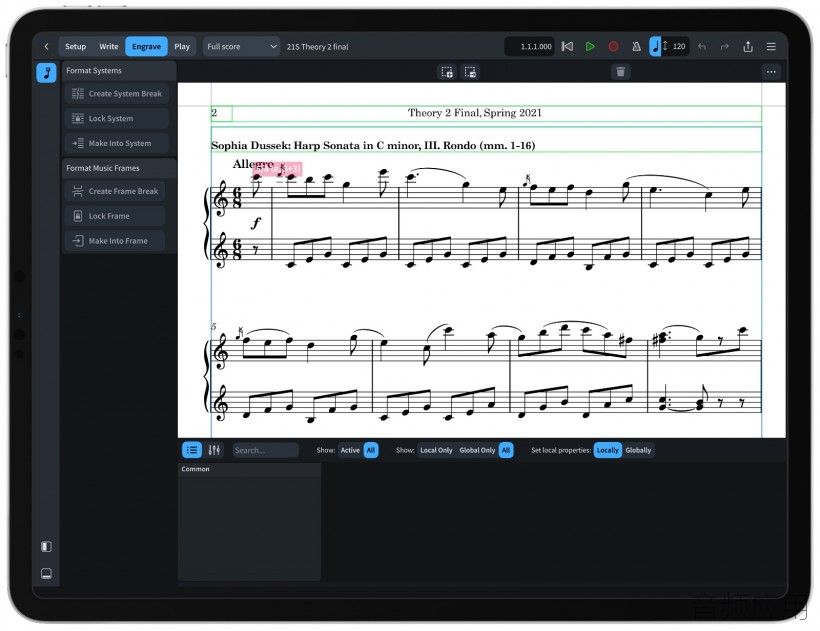Rewind to the beginning of the flow
Viewport: 820px width, 631px height.
click(x=567, y=47)
